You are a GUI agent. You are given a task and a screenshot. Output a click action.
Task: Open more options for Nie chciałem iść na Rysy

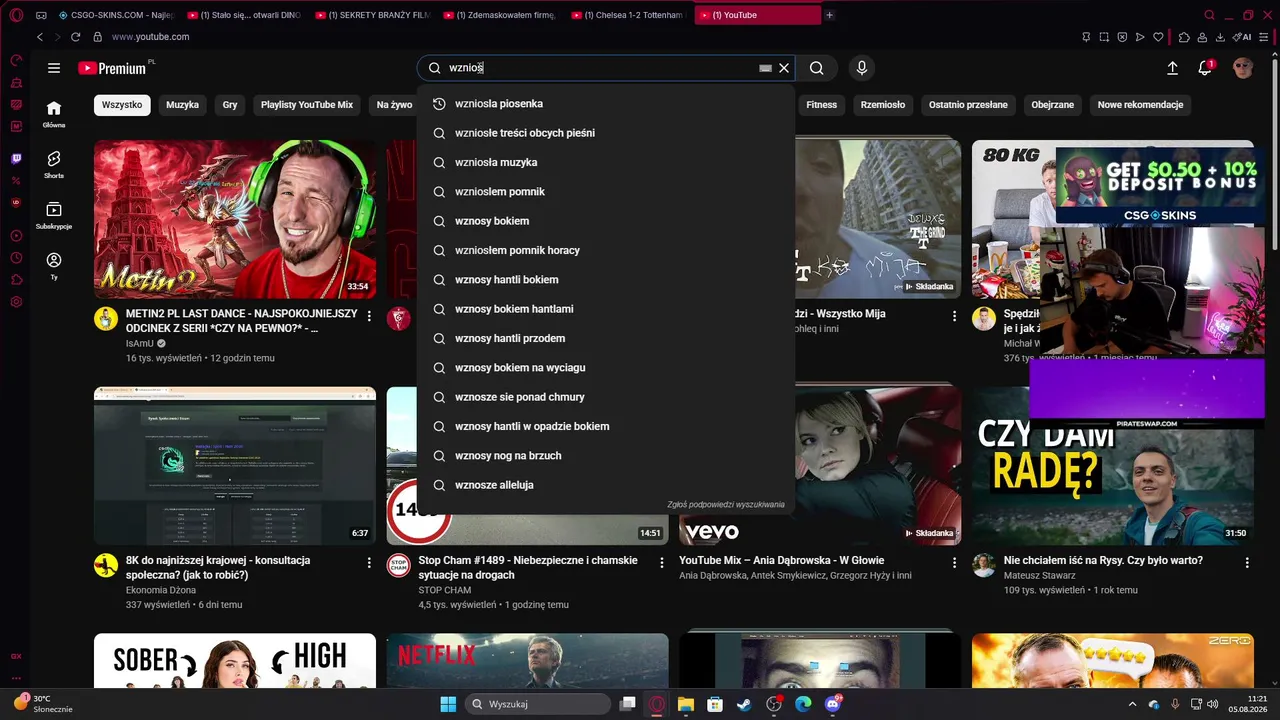point(1246,563)
